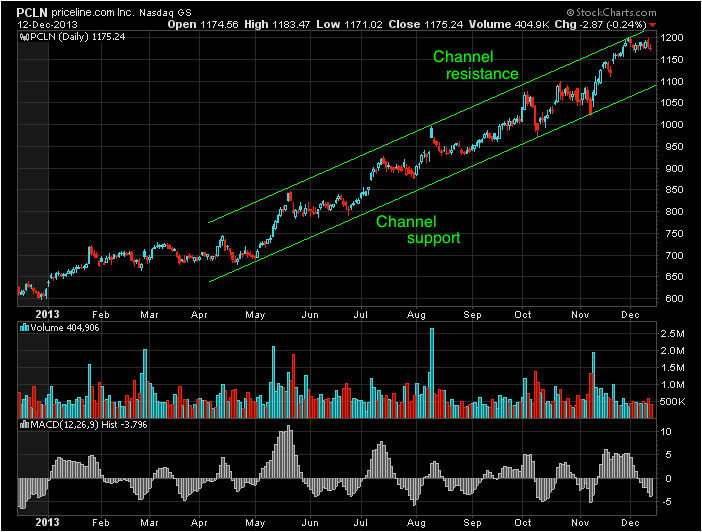
Task: Click the 'Nasdaq GS' exchange label
Action: coord(165,13)
